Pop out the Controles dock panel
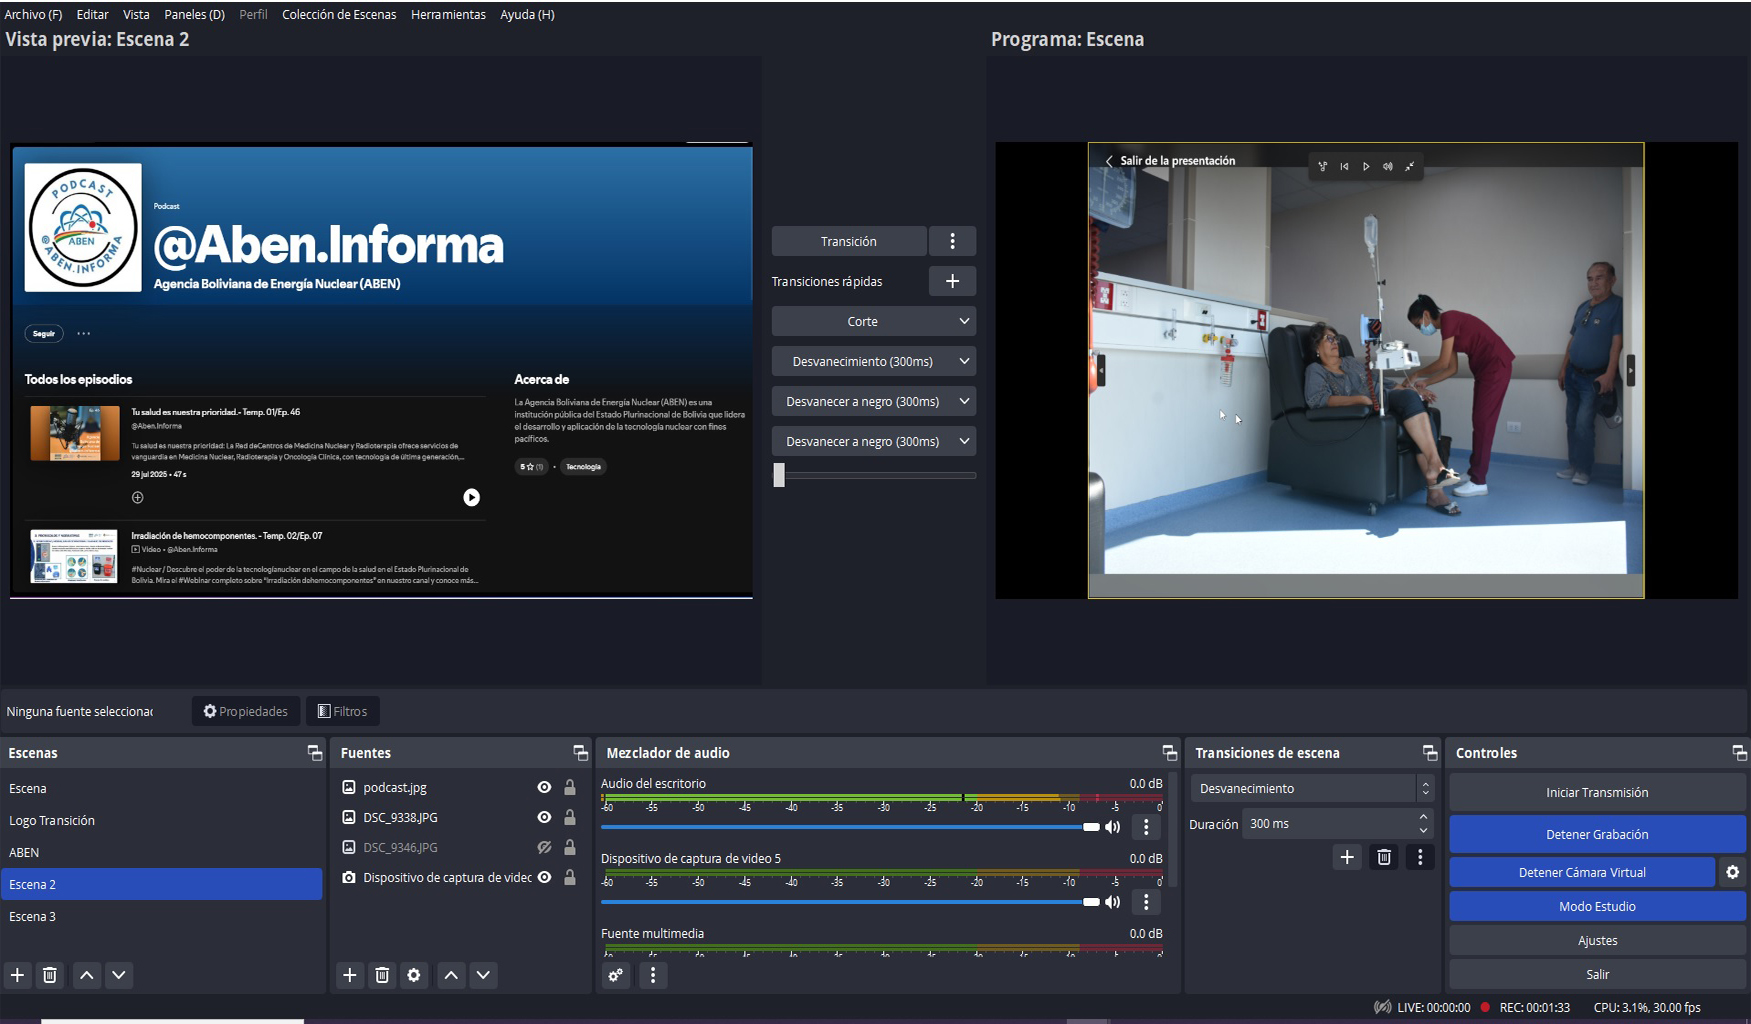Viewport: 1751px width, 1024px height. click(x=1739, y=753)
